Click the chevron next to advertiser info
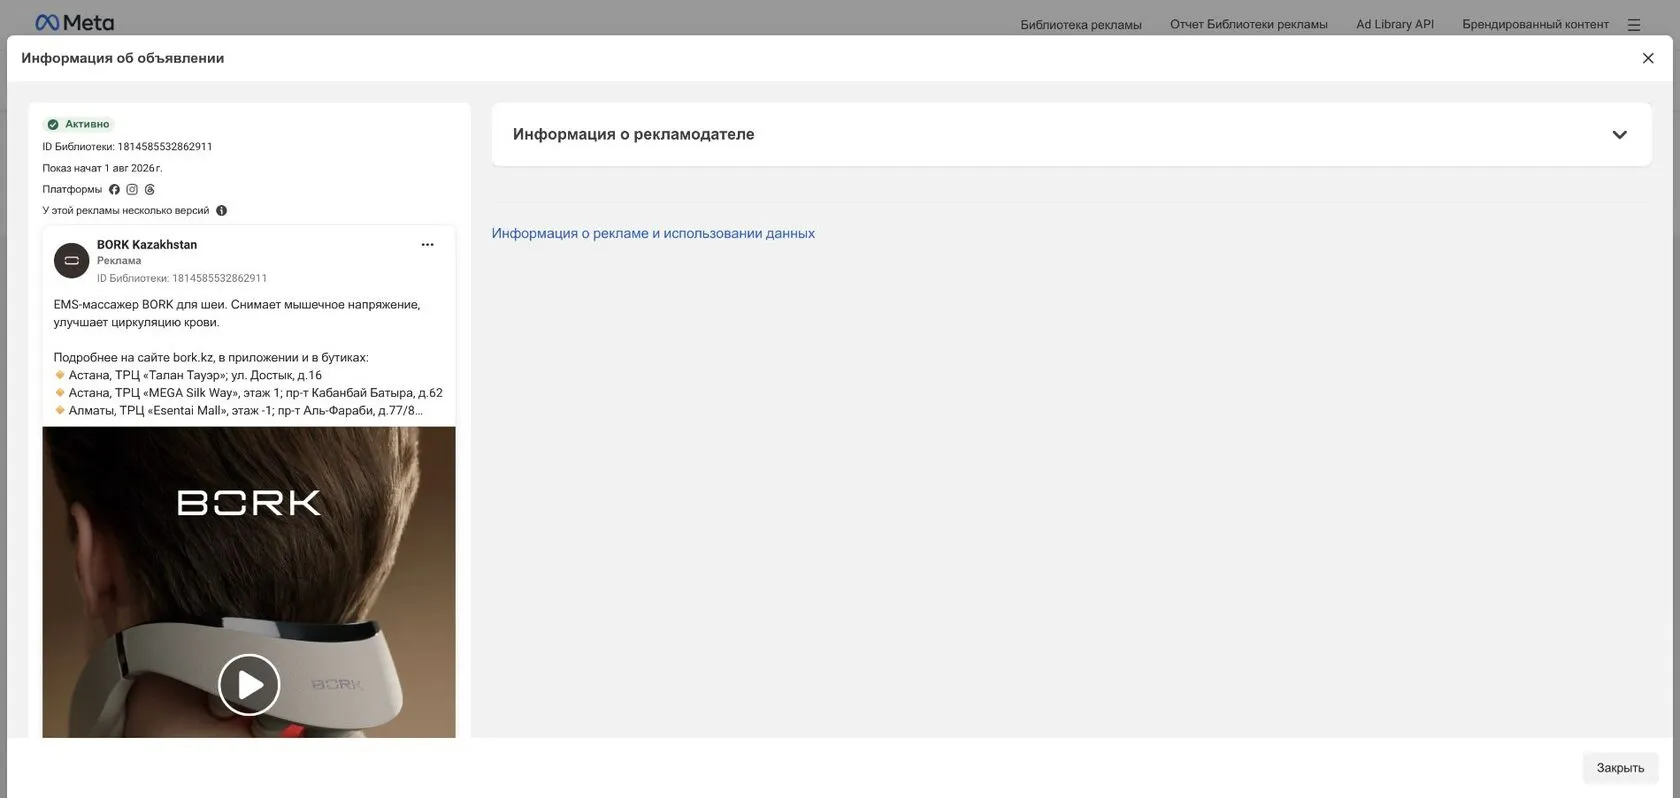Screen dimensions: 1680x798 (1619, 135)
